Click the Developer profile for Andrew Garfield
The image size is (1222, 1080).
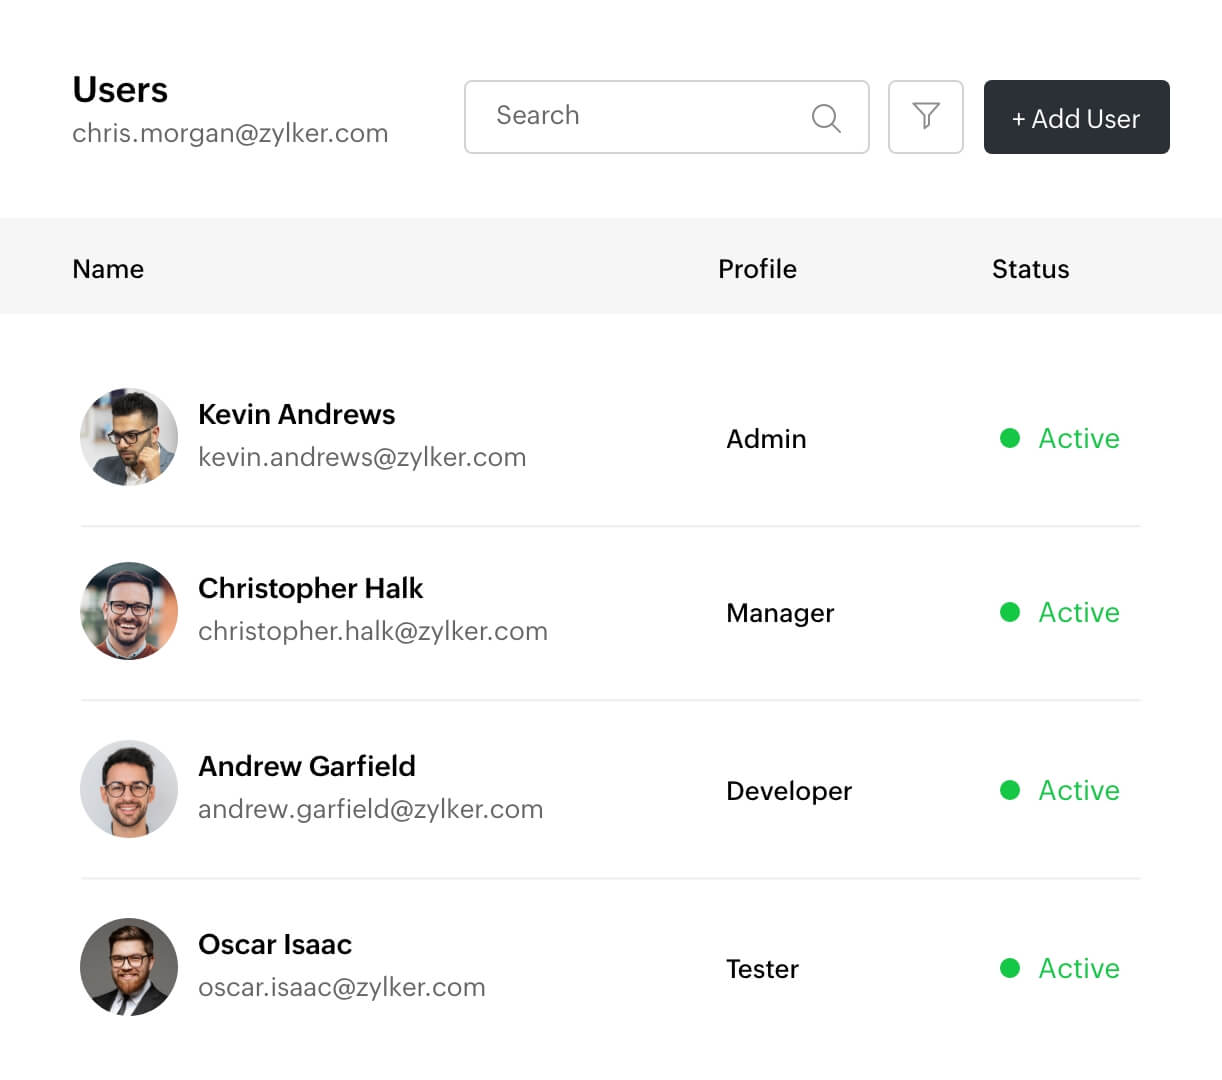pos(789,791)
